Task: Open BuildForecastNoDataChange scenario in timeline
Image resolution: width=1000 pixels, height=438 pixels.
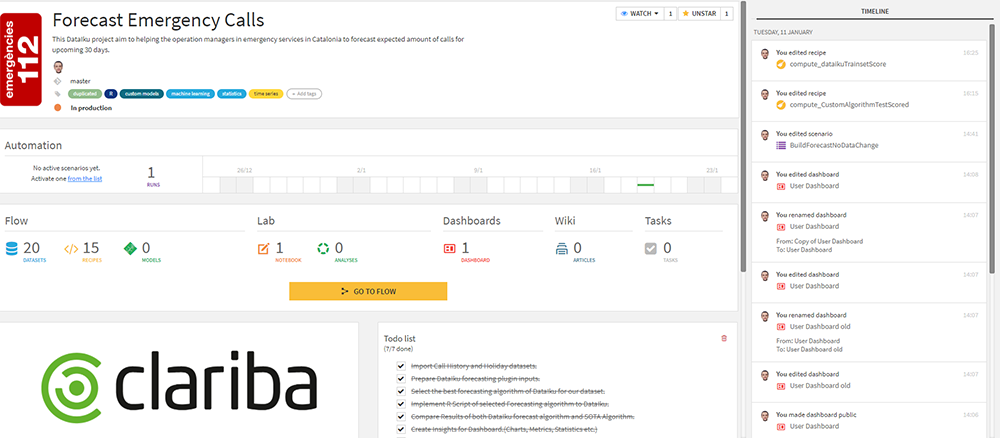Action: pos(834,145)
